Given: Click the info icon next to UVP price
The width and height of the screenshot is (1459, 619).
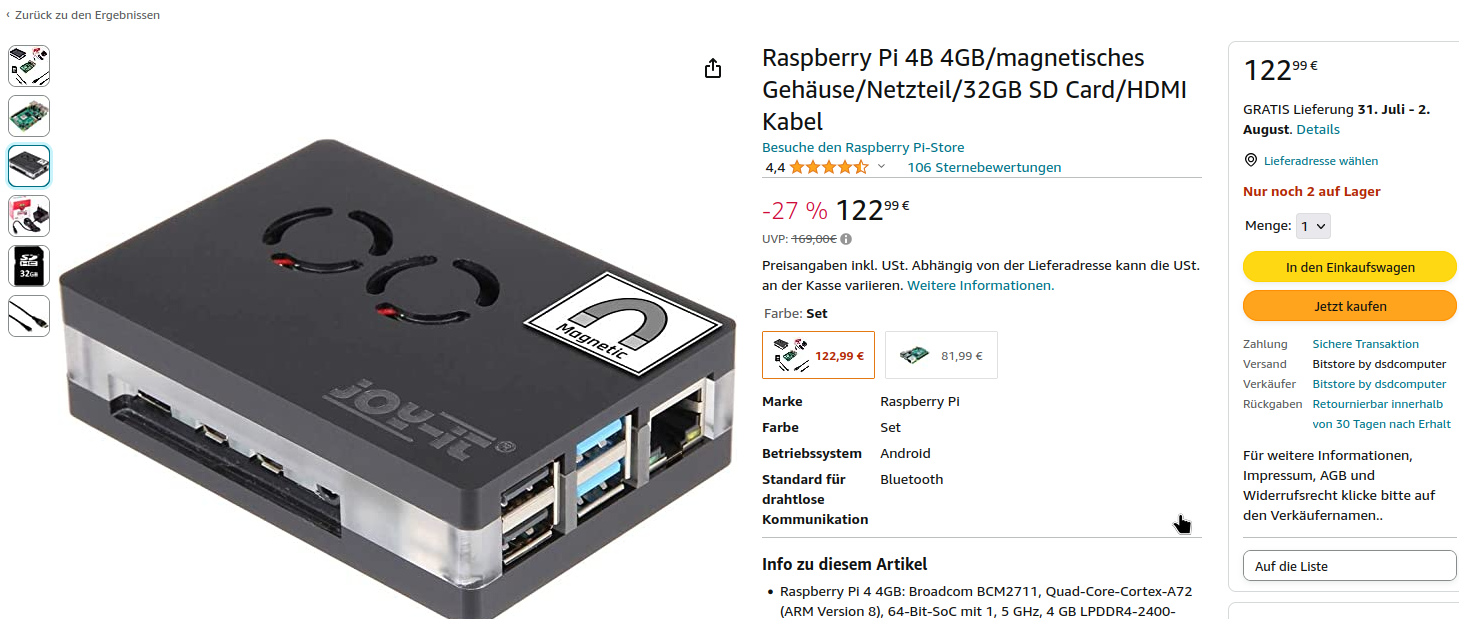Looking at the screenshot, I should [846, 239].
